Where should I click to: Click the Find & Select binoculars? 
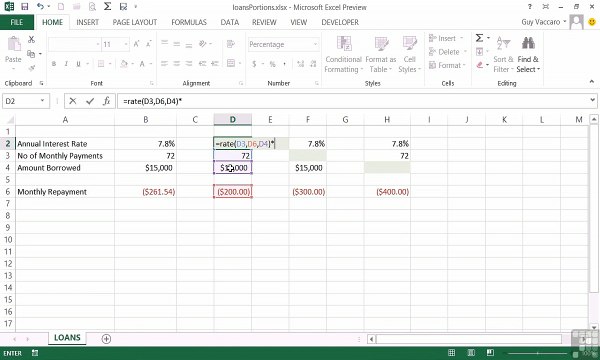(x=528, y=43)
